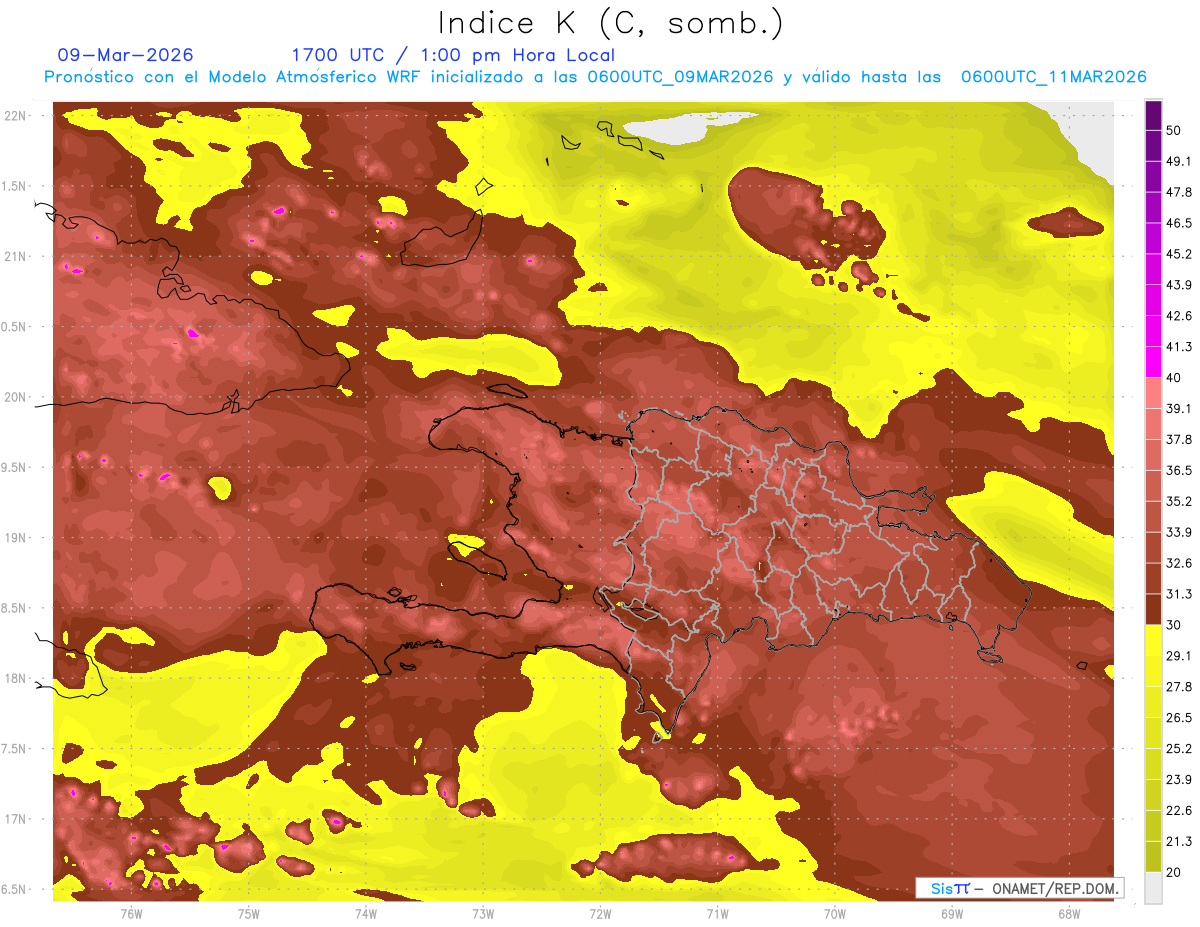The height and width of the screenshot is (927, 1200).
Task: Click the 'ONAMET/REP.DOM.' credit label
Action: point(1054,888)
